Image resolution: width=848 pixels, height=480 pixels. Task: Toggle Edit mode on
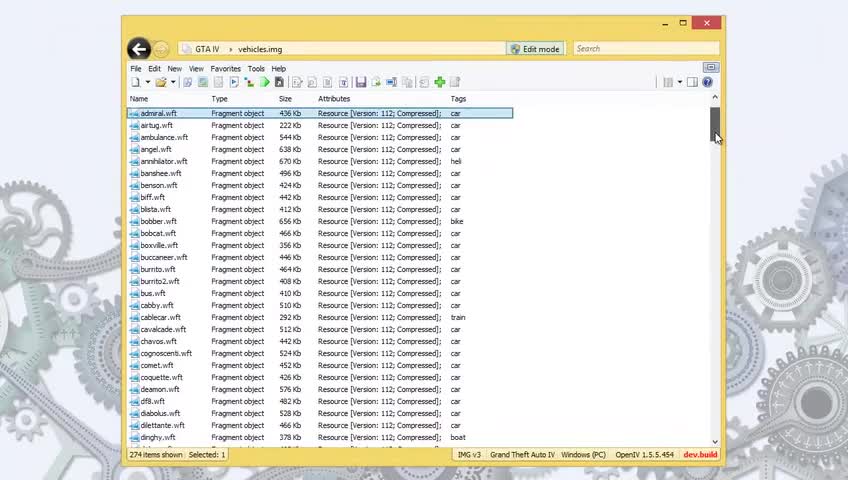[x=535, y=49]
